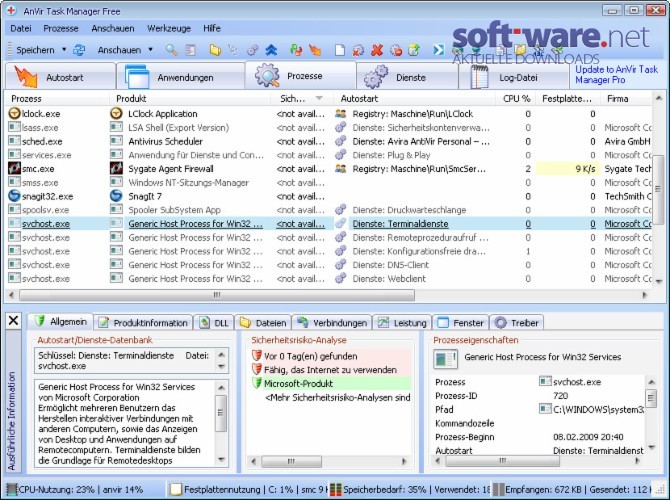Click the gears icon beside Dienste: Druckwarteschlange
Viewport: 670px width, 500px height.
(341, 209)
